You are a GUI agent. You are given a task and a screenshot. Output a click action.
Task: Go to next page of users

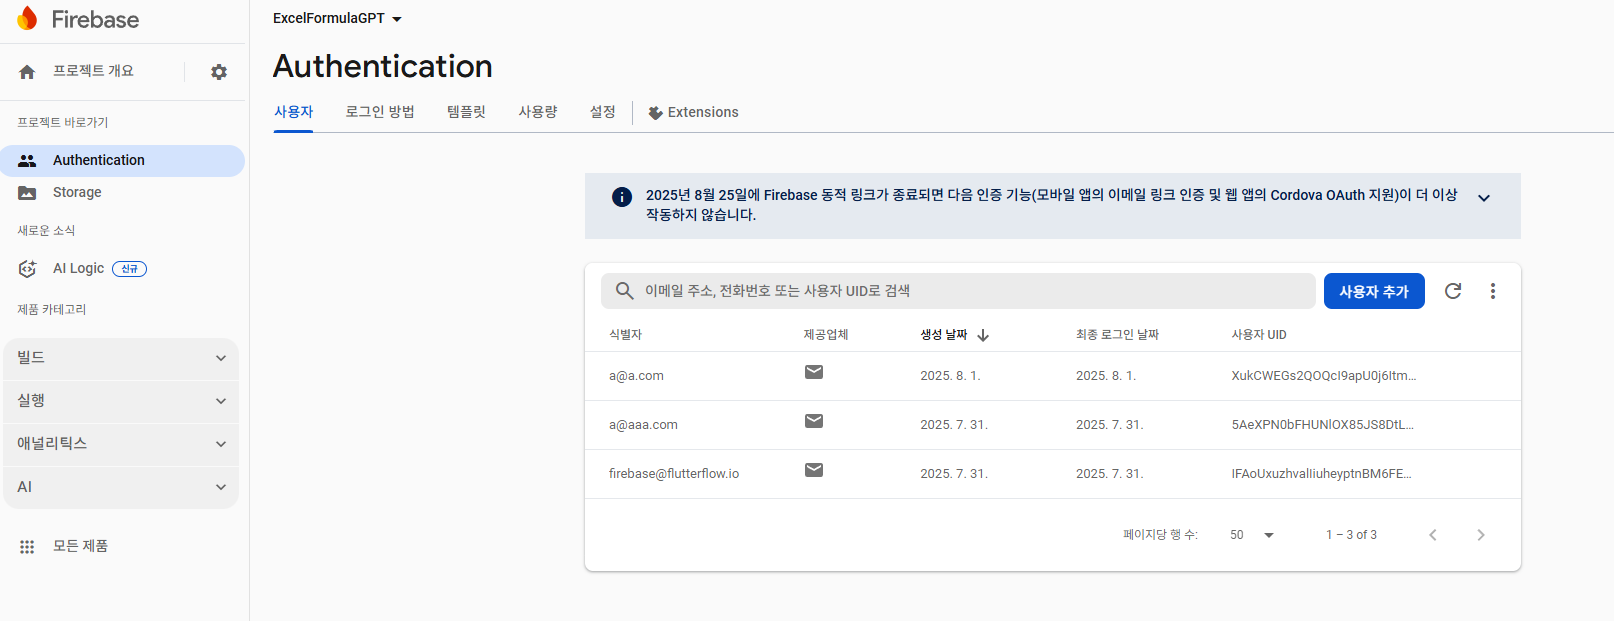pyautogui.click(x=1481, y=535)
